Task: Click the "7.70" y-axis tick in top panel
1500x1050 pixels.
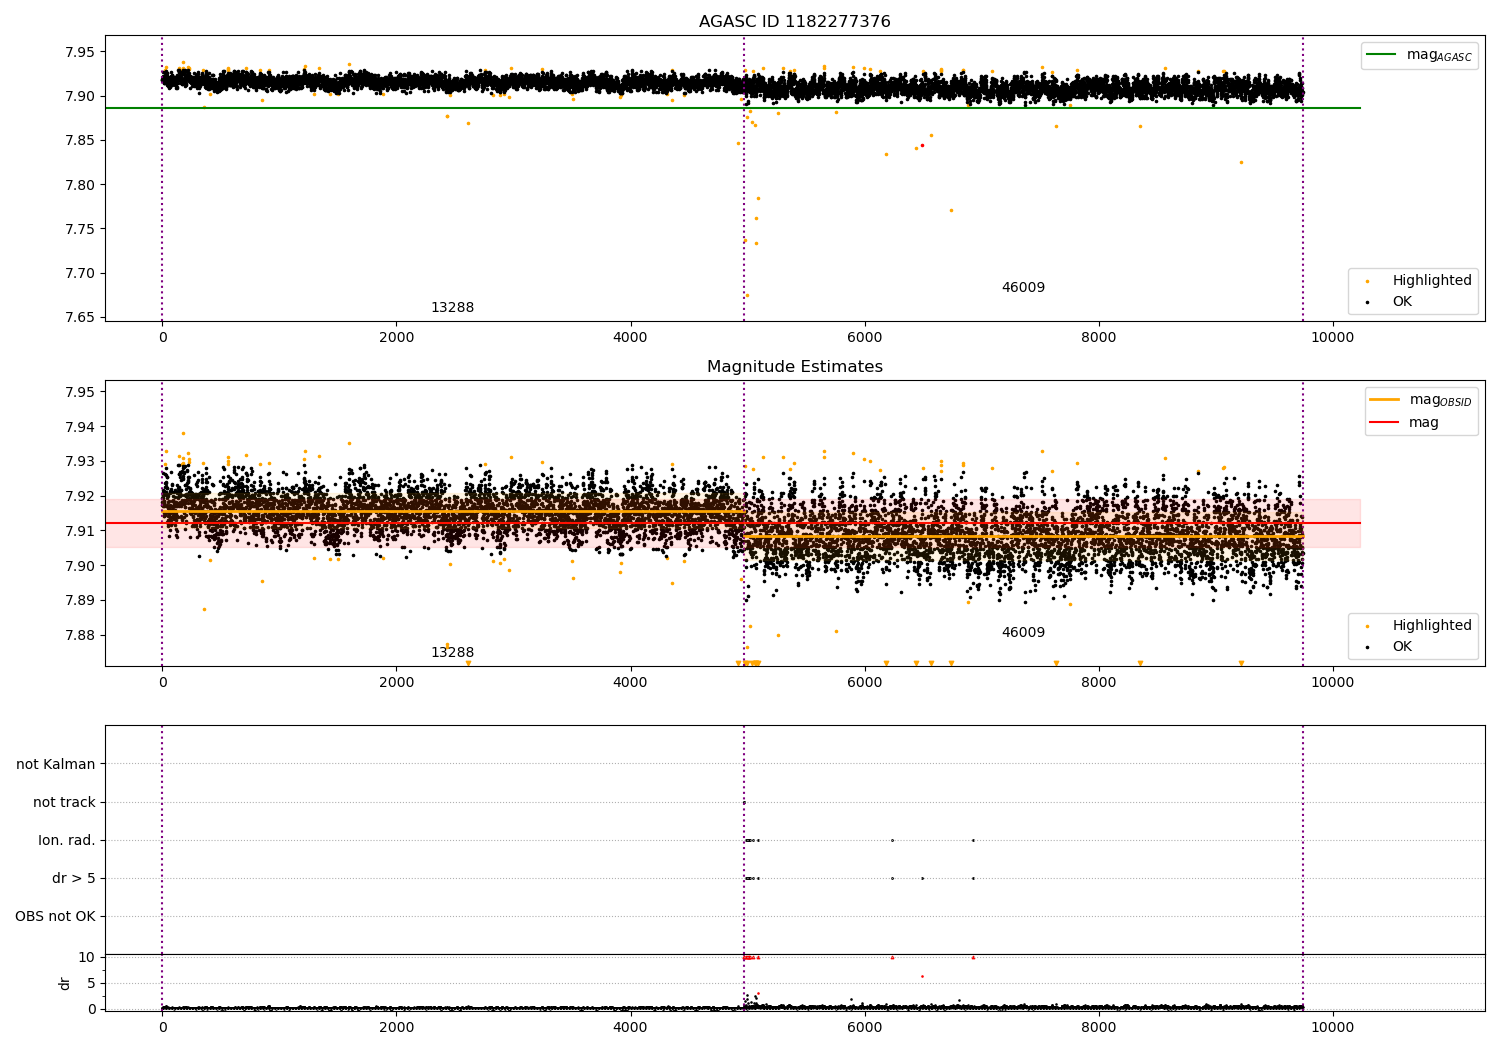Action: pyautogui.click(x=79, y=274)
